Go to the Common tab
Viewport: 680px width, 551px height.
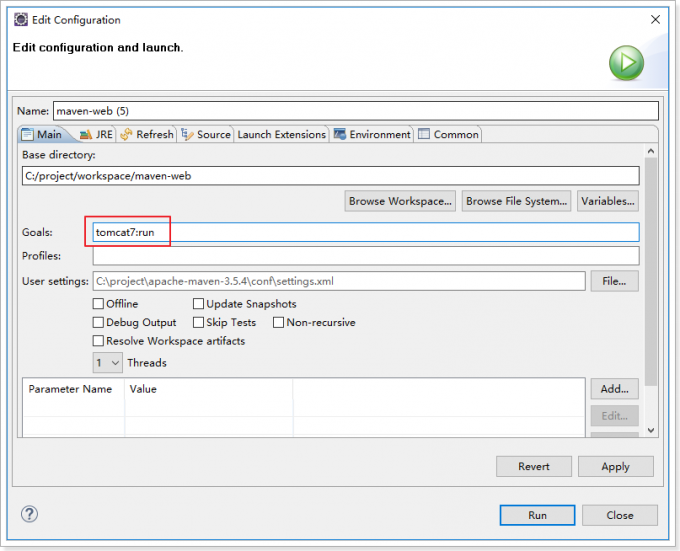[x=448, y=134]
